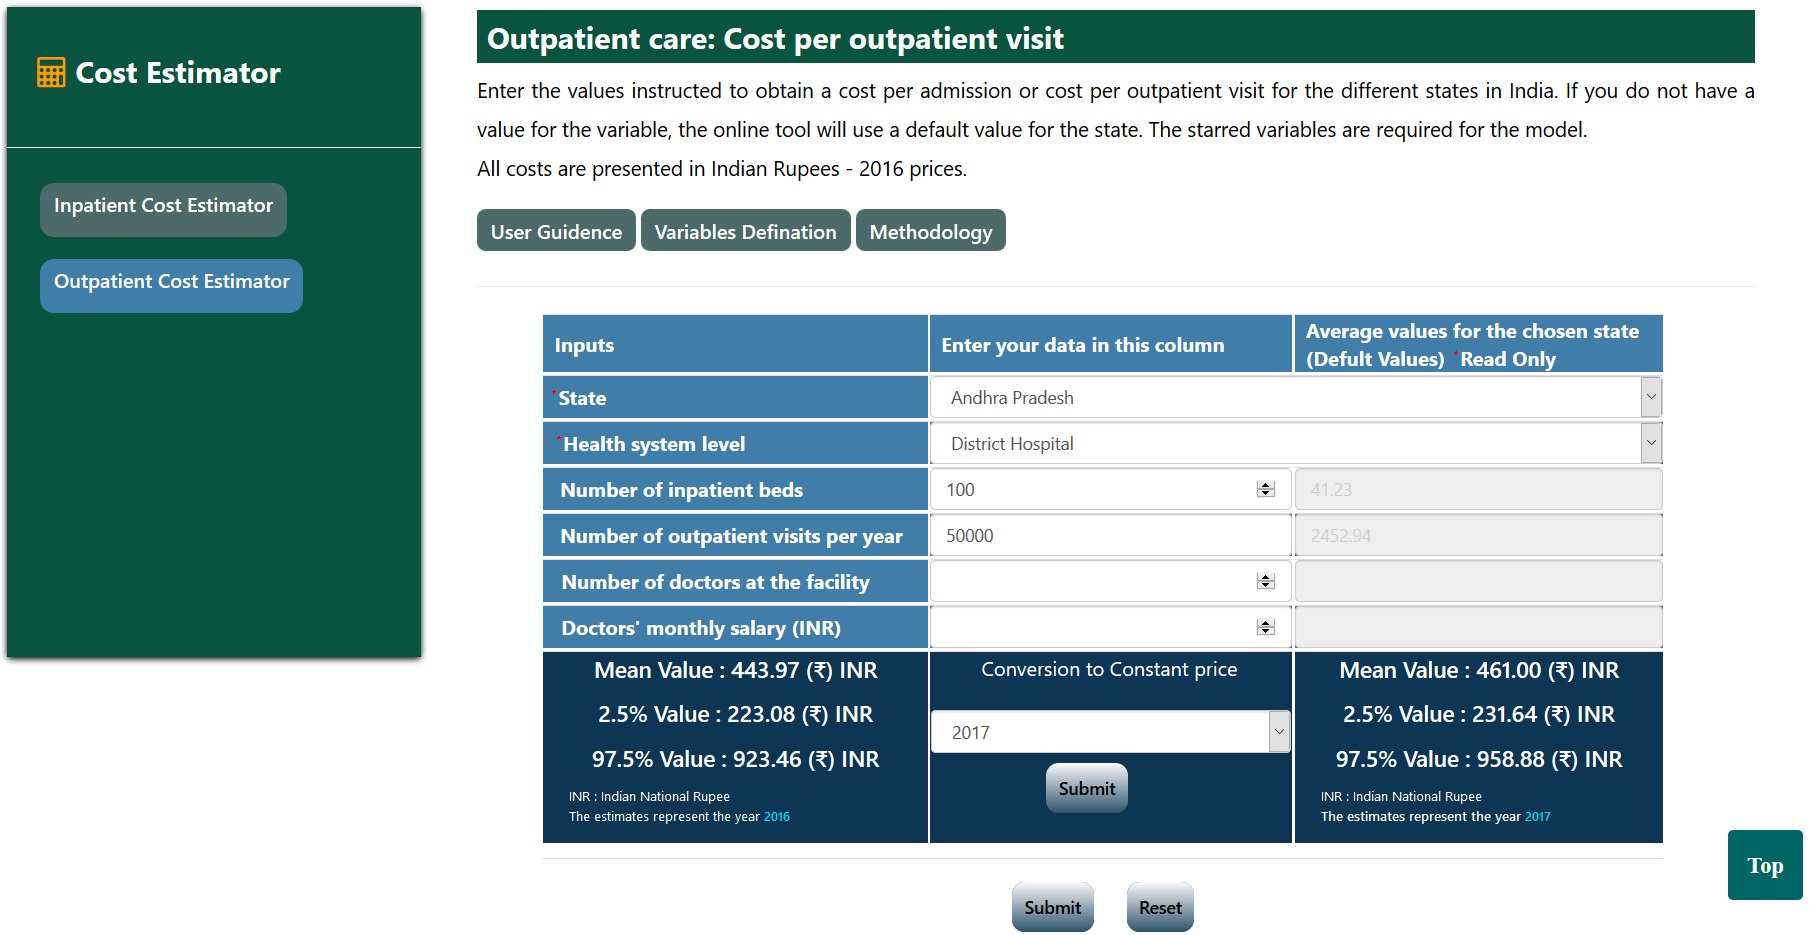The image size is (1809, 935).
Task: Click the outpatient visits per year field
Action: pos(1110,536)
